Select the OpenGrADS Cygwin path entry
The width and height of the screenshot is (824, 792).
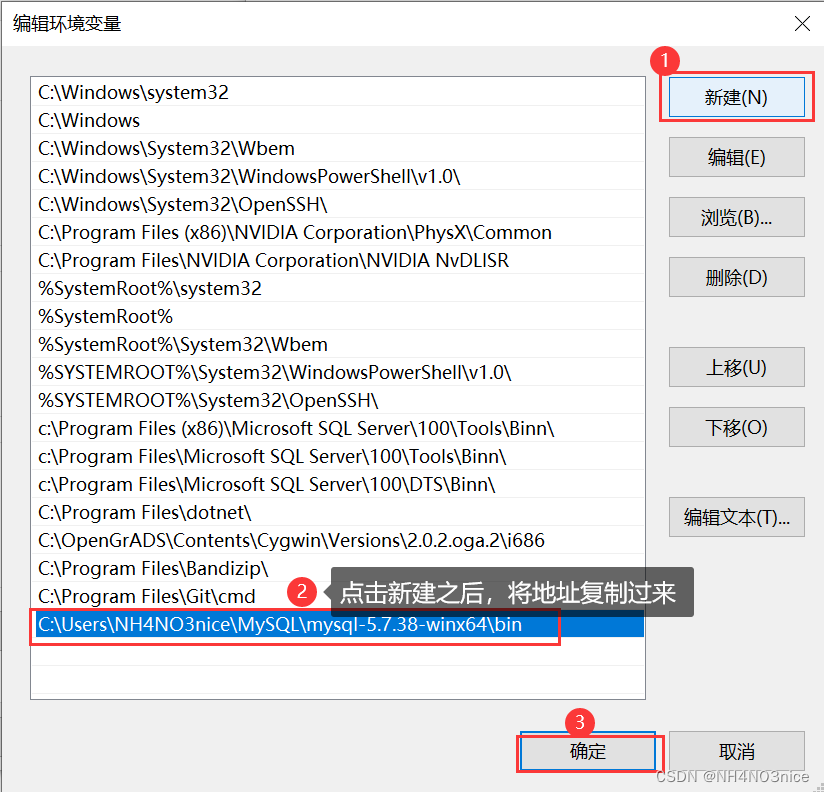point(338,540)
